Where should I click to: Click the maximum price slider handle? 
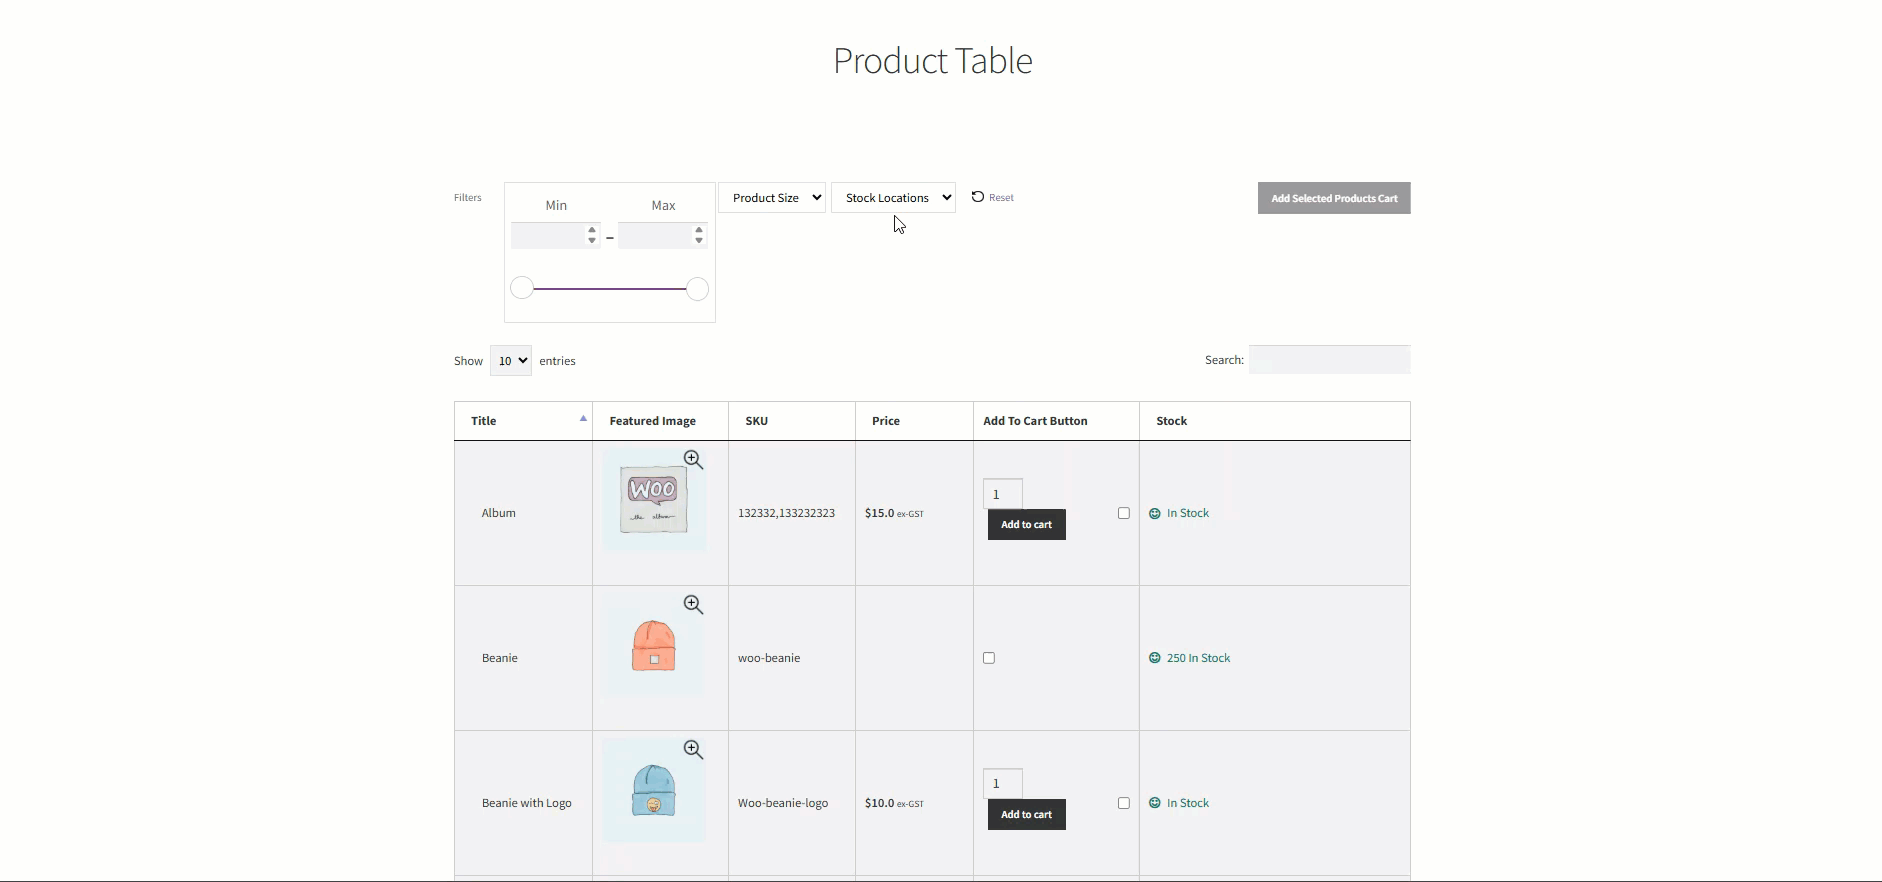tap(697, 289)
